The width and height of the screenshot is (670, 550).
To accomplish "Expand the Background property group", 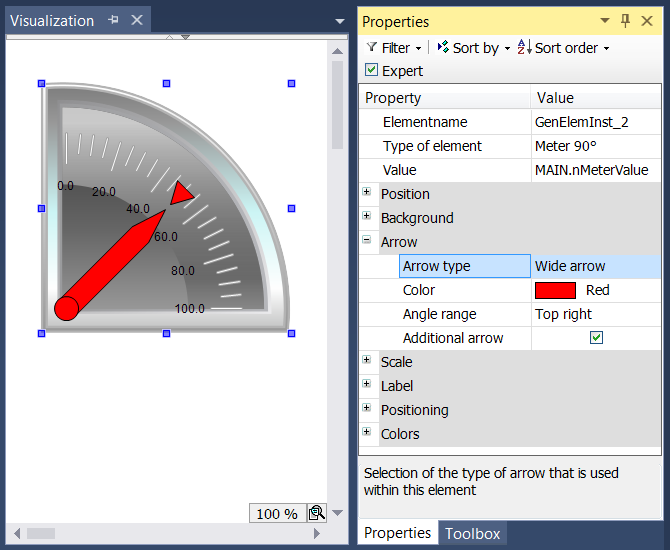I will [x=367, y=215].
